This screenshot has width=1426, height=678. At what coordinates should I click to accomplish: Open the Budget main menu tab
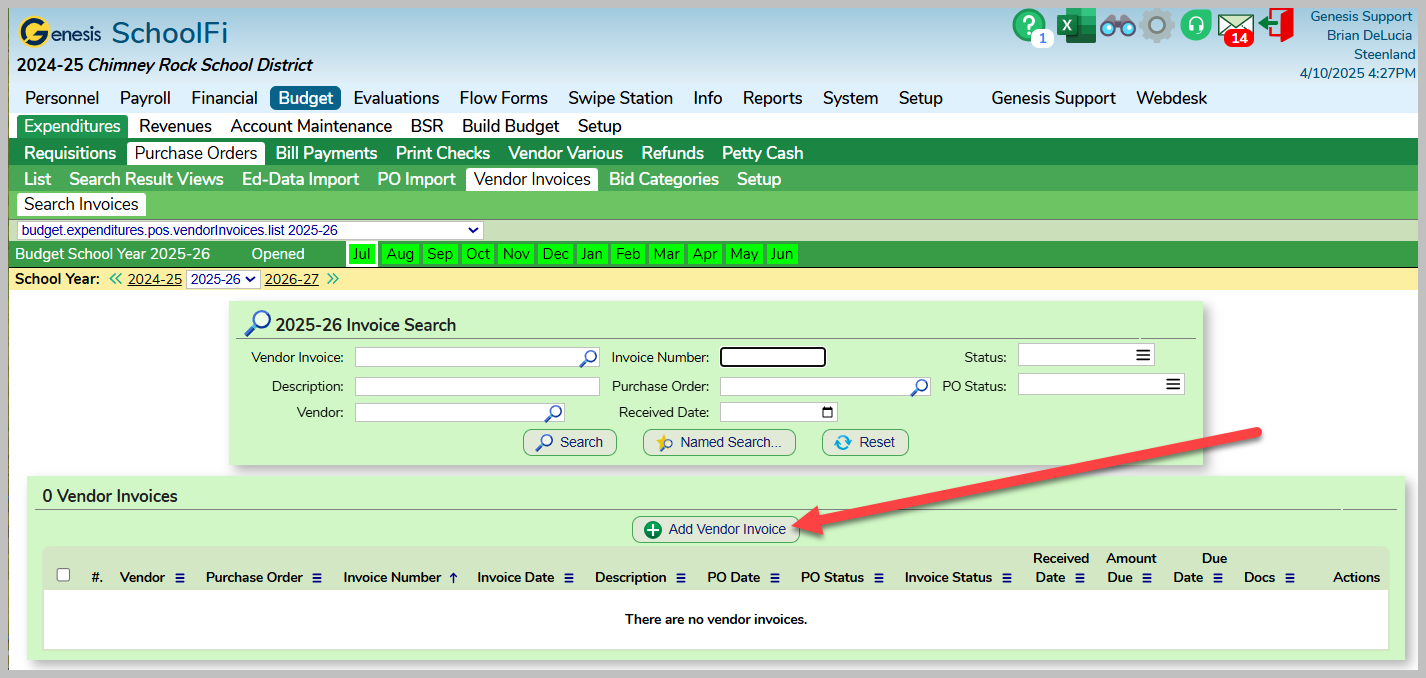pos(306,98)
